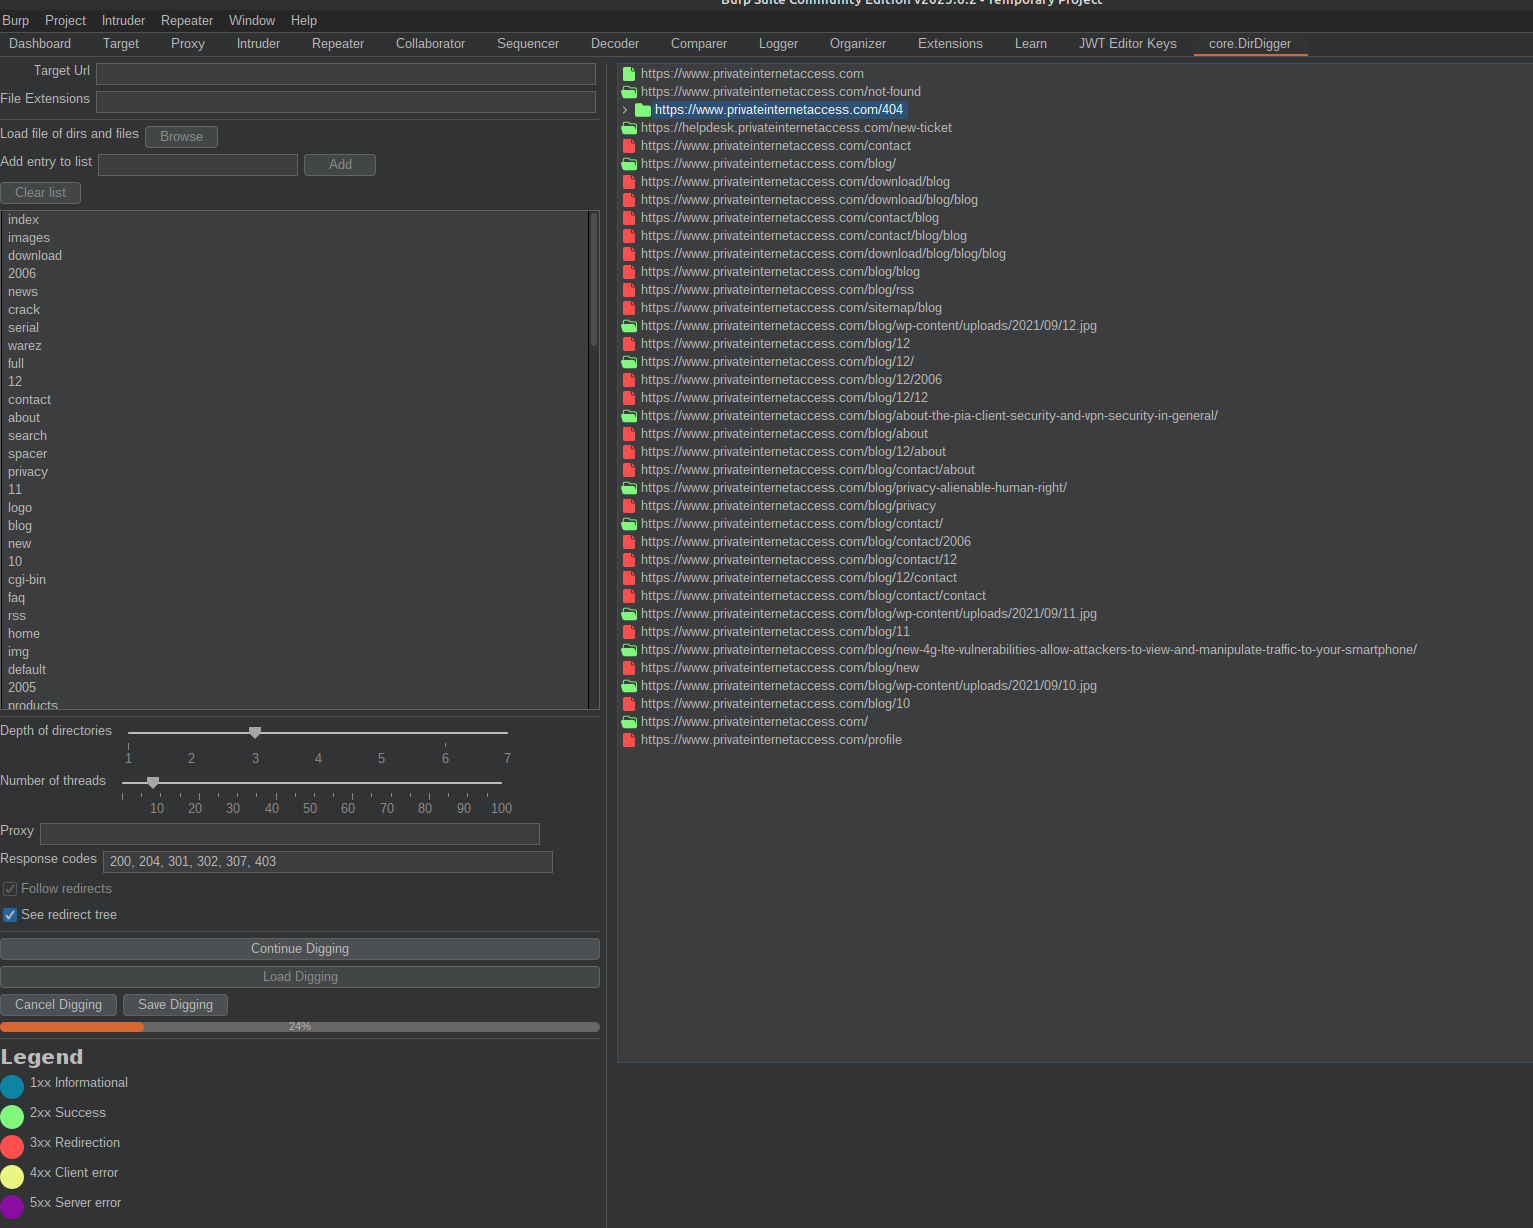This screenshot has width=1533, height=1228.
Task: Click the Response codes field
Action: (328, 862)
